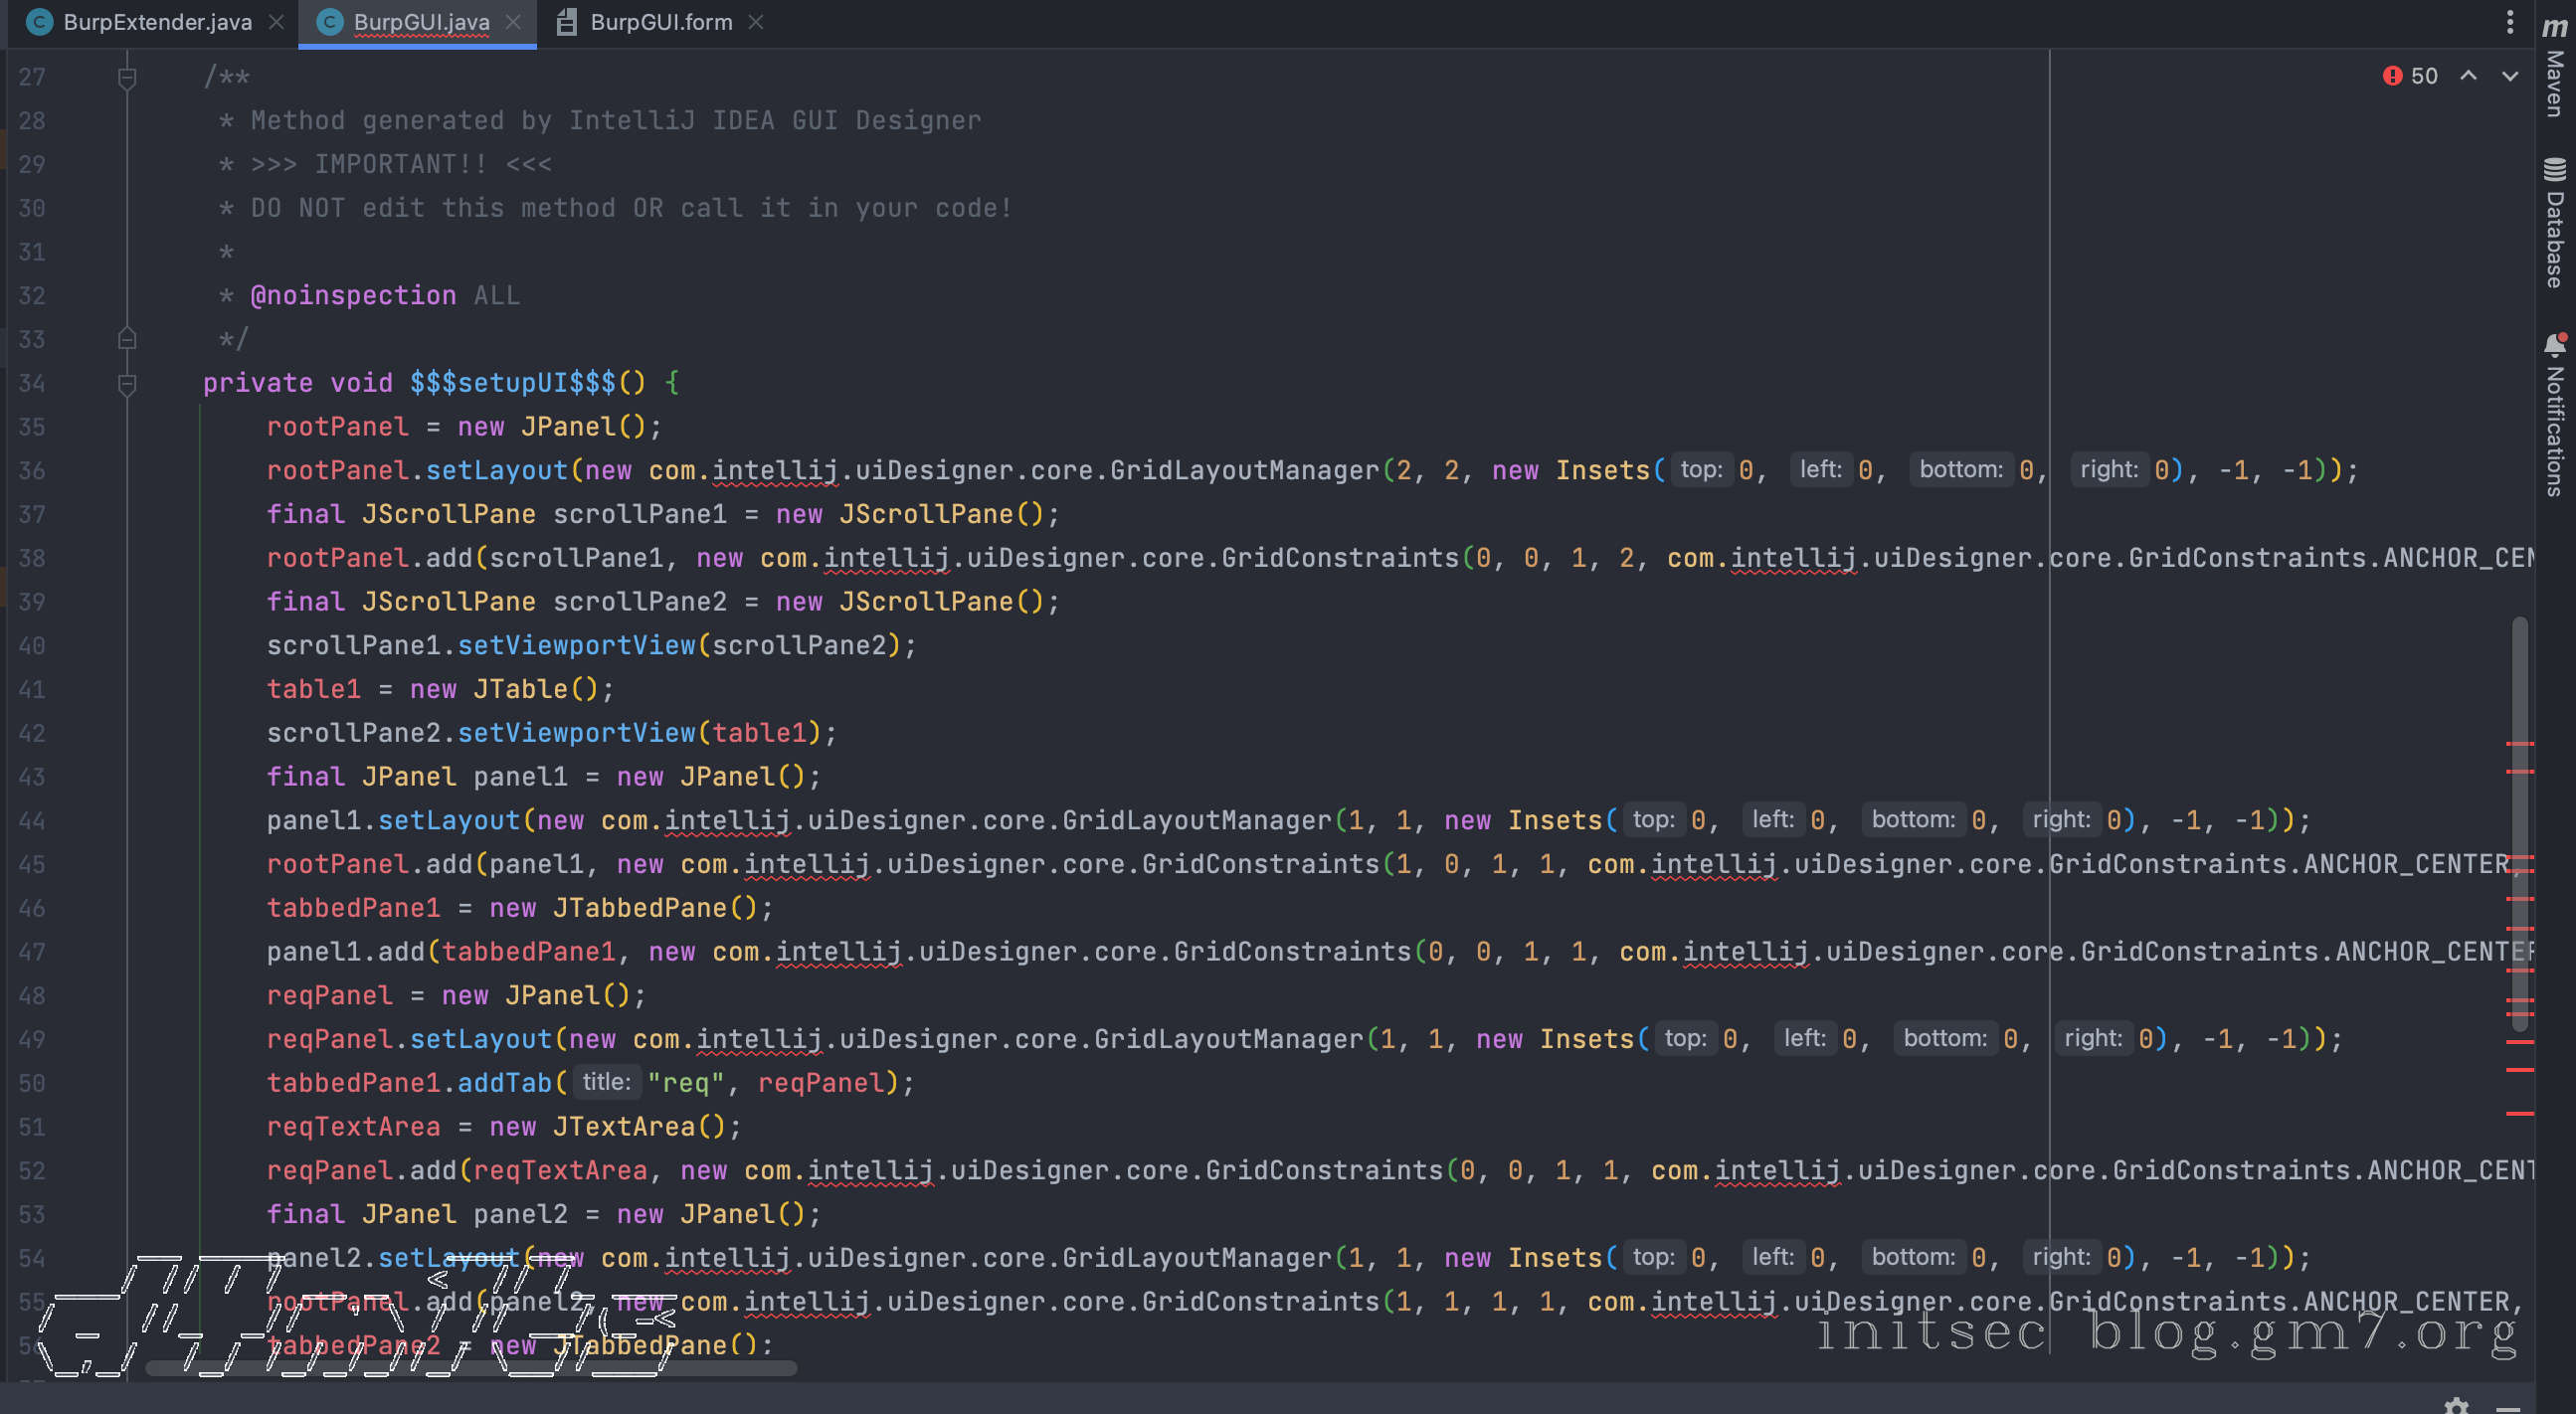Click fold end marker at comment close
Image resolution: width=2576 pixels, height=1414 pixels.
(x=127, y=339)
